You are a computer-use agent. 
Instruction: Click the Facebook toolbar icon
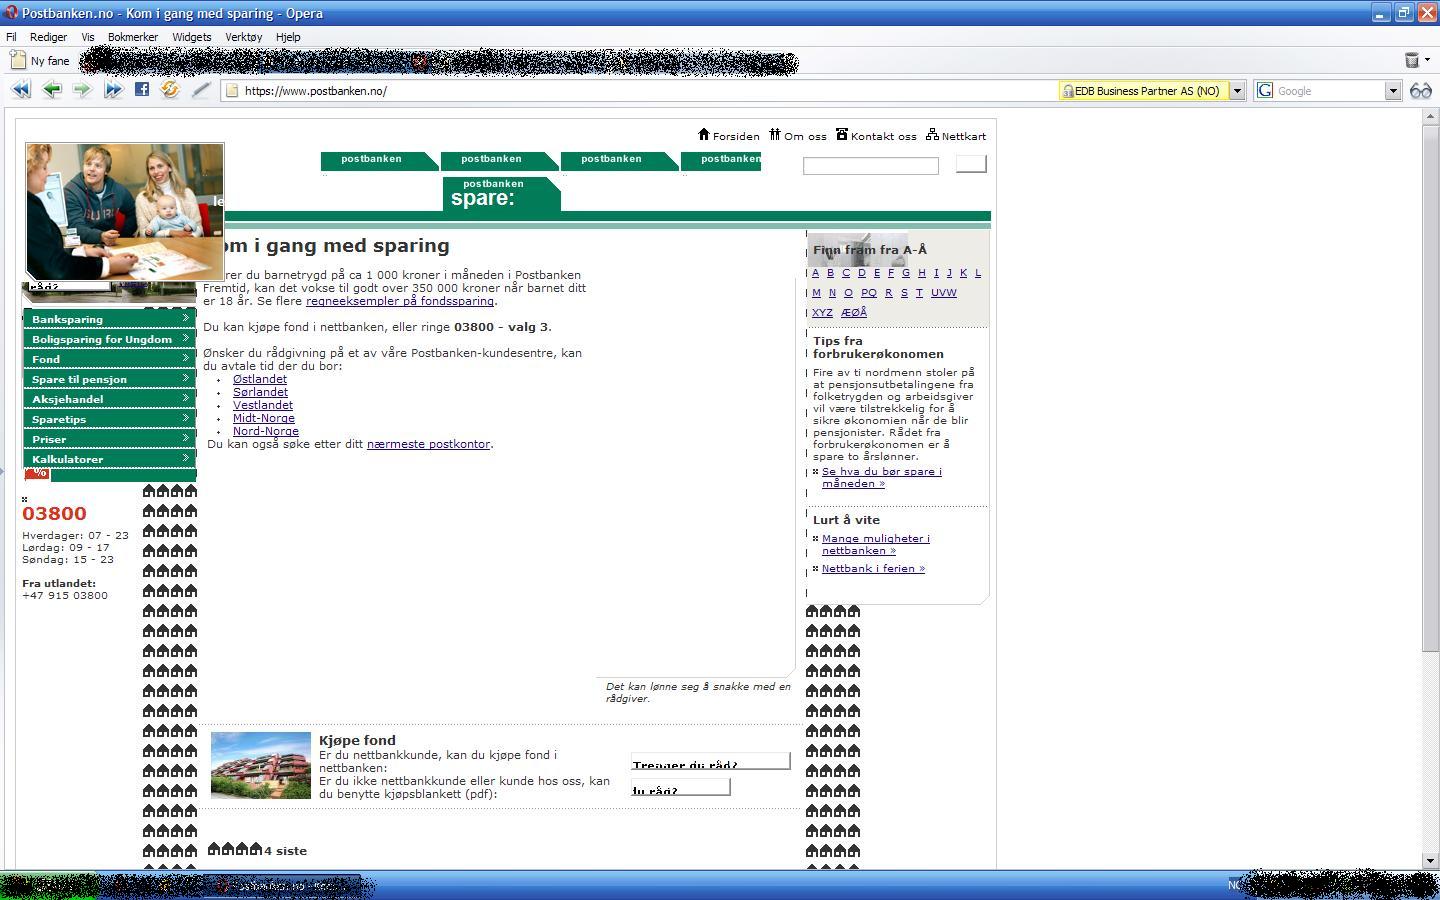point(142,89)
